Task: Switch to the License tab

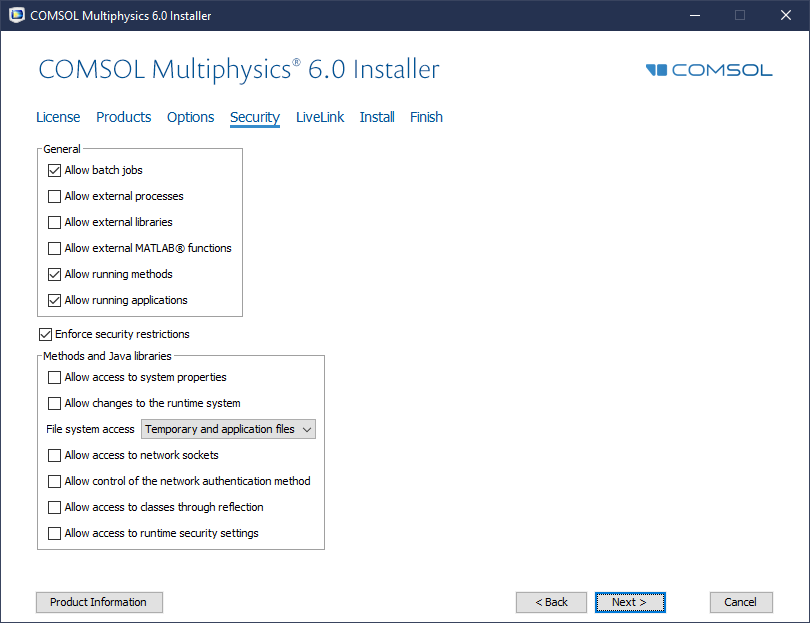Action: 58,117
